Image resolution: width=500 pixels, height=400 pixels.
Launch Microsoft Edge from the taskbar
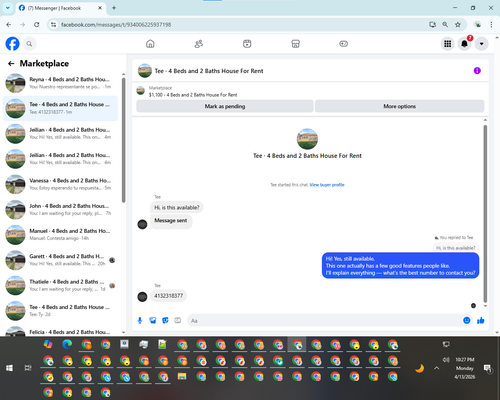(x=67, y=344)
